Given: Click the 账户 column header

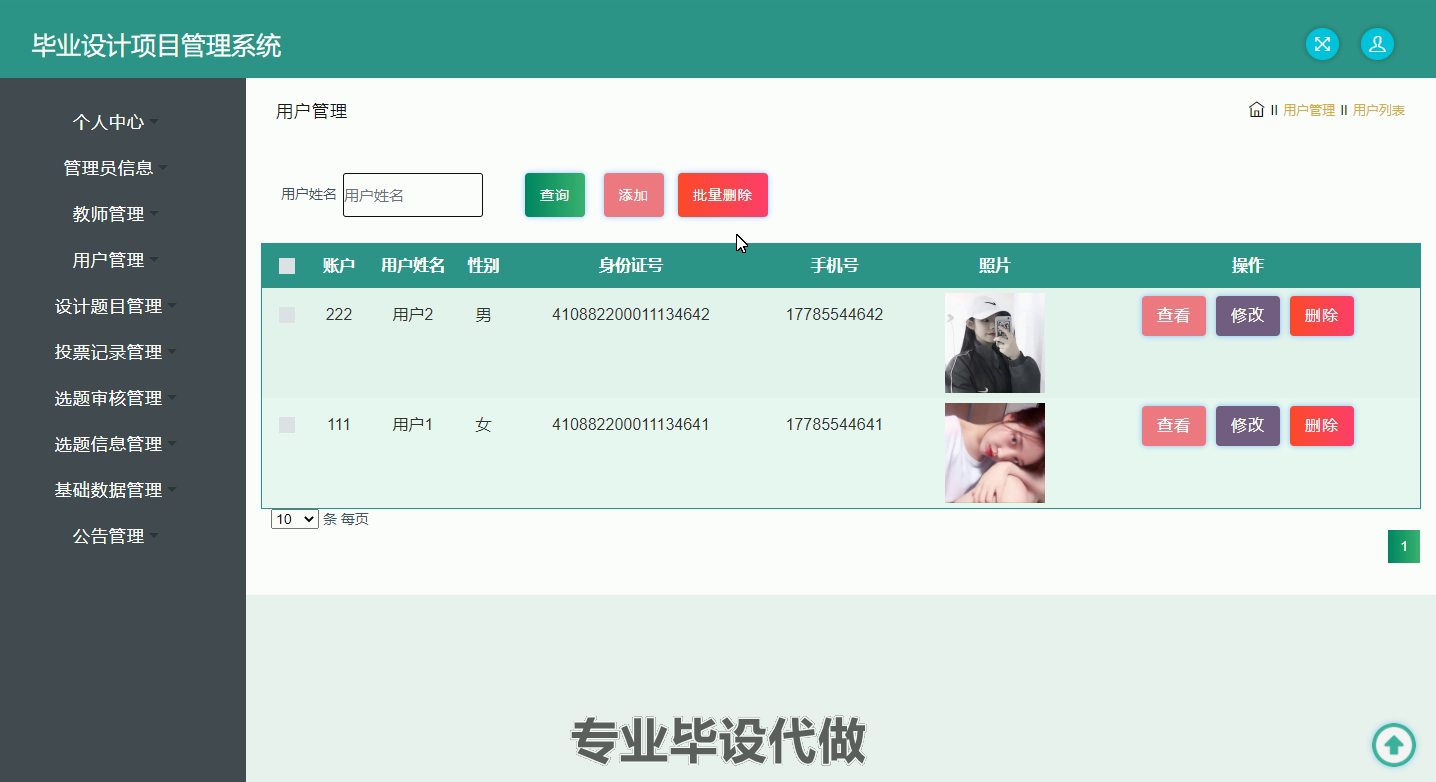Looking at the screenshot, I should [x=339, y=266].
